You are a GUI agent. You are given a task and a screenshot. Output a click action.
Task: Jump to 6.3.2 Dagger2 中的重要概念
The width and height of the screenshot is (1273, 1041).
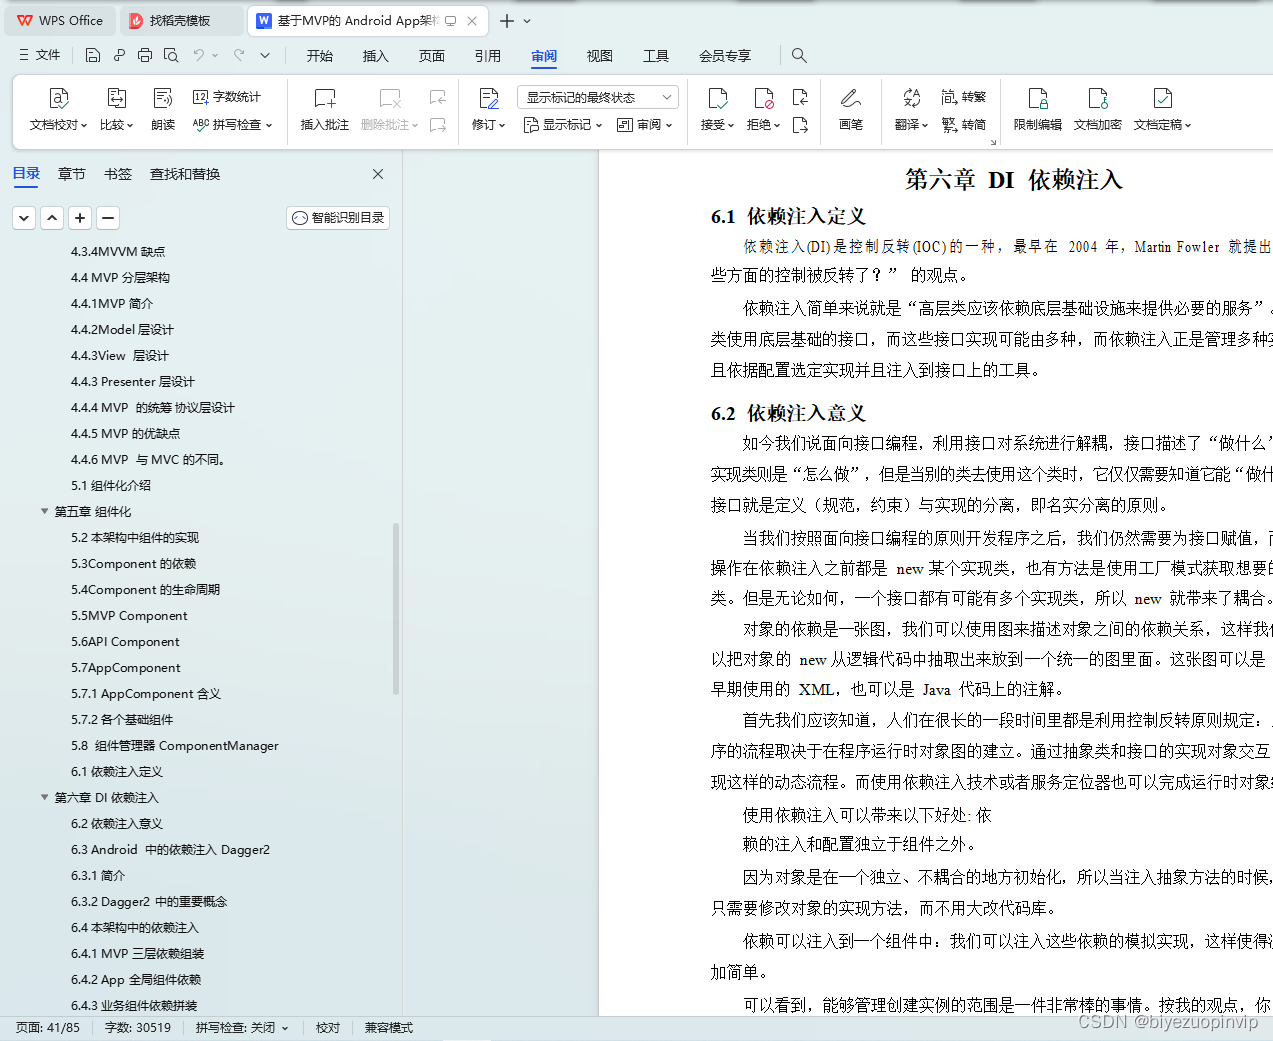[149, 901]
